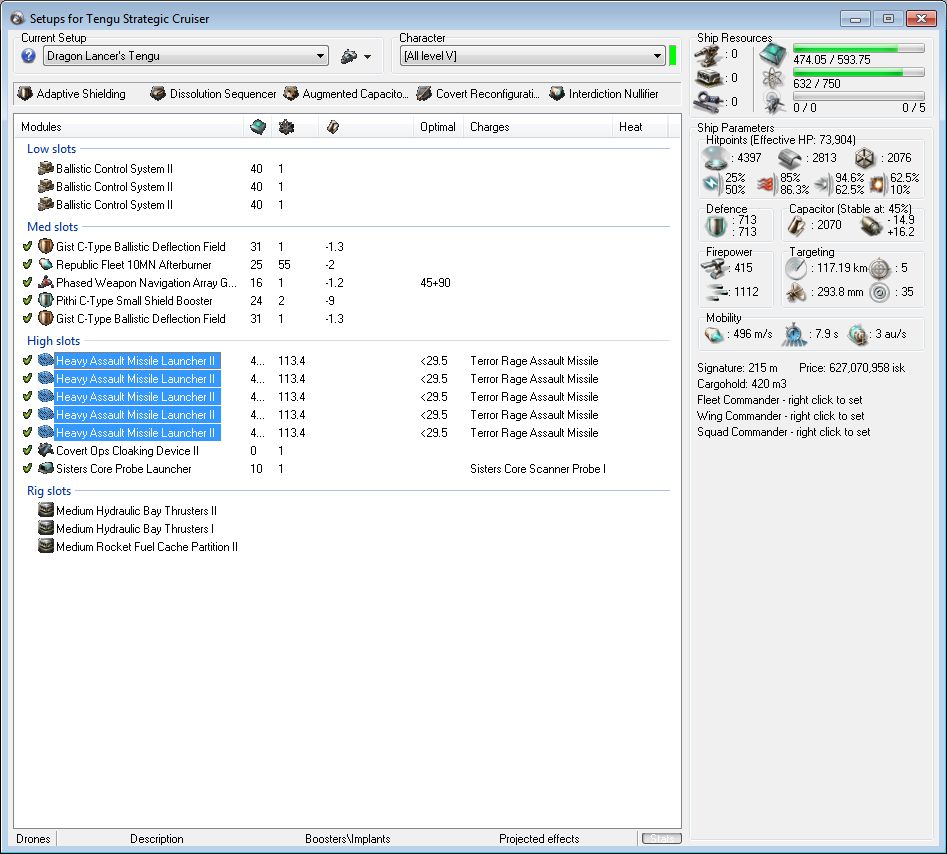Image resolution: width=947 pixels, height=854 pixels.
Task: Select Adaptive Shielding subsystem
Action: (72, 94)
